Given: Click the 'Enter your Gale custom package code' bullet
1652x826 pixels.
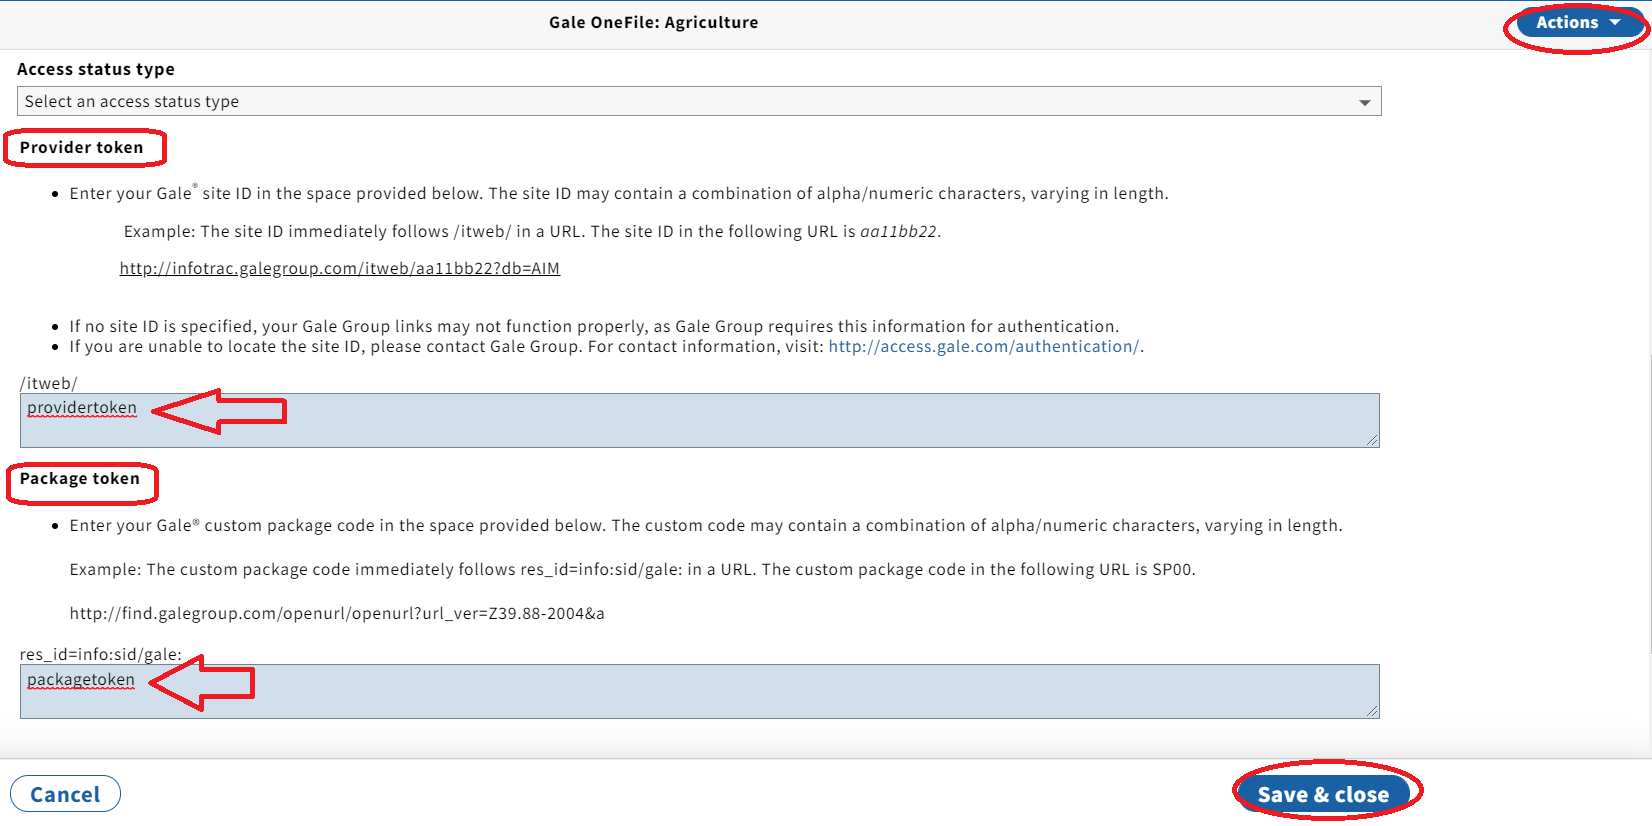Looking at the screenshot, I should (x=706, y=525).
